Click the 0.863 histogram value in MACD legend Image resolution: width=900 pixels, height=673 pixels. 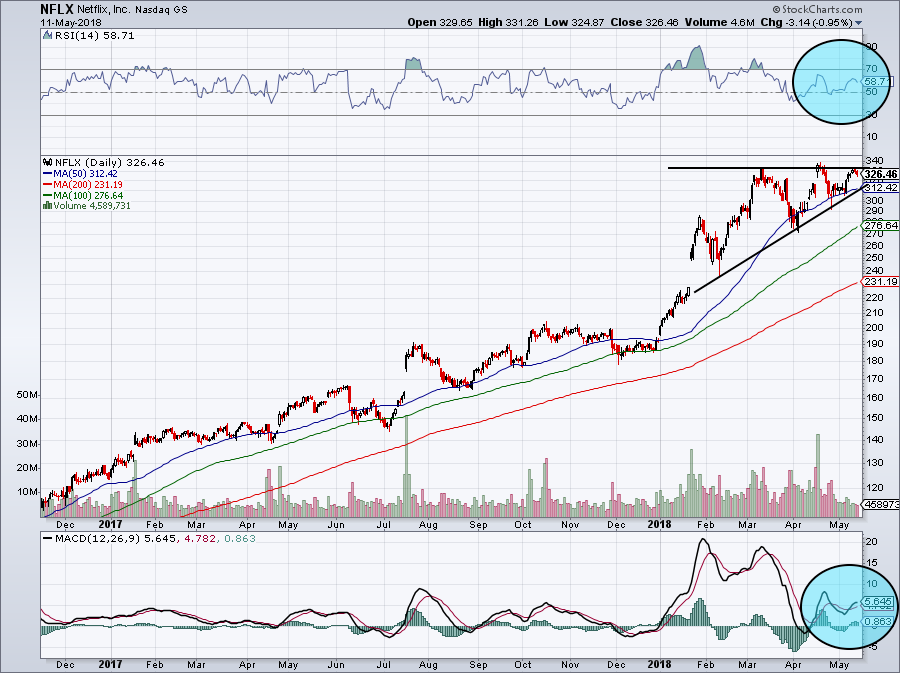coord(240,539)
